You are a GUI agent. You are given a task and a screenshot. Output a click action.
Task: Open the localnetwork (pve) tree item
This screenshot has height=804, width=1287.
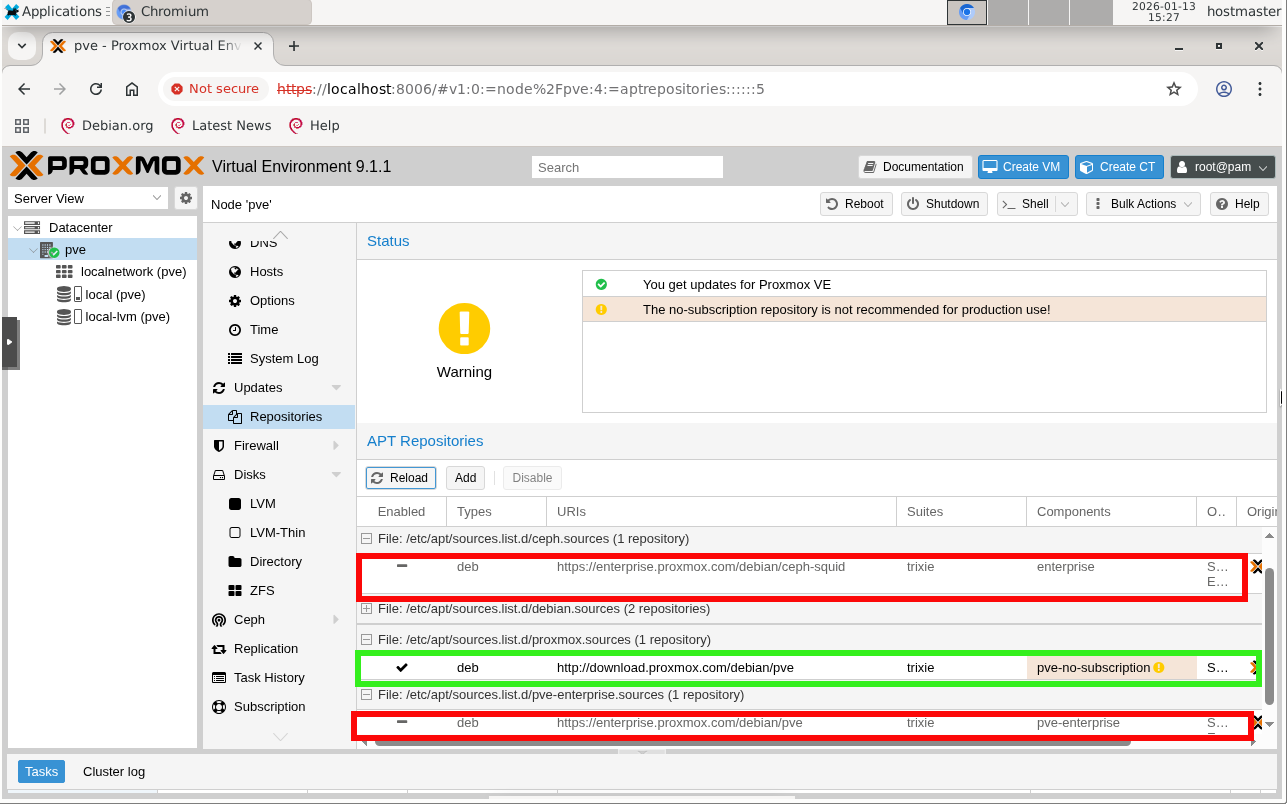pyautogui.click(x=132, y=271)
